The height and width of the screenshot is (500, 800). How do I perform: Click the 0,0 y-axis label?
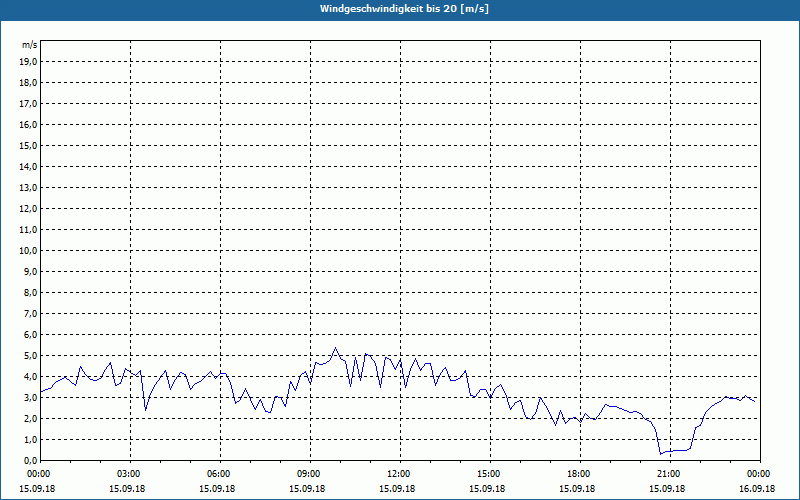(30, 460)
